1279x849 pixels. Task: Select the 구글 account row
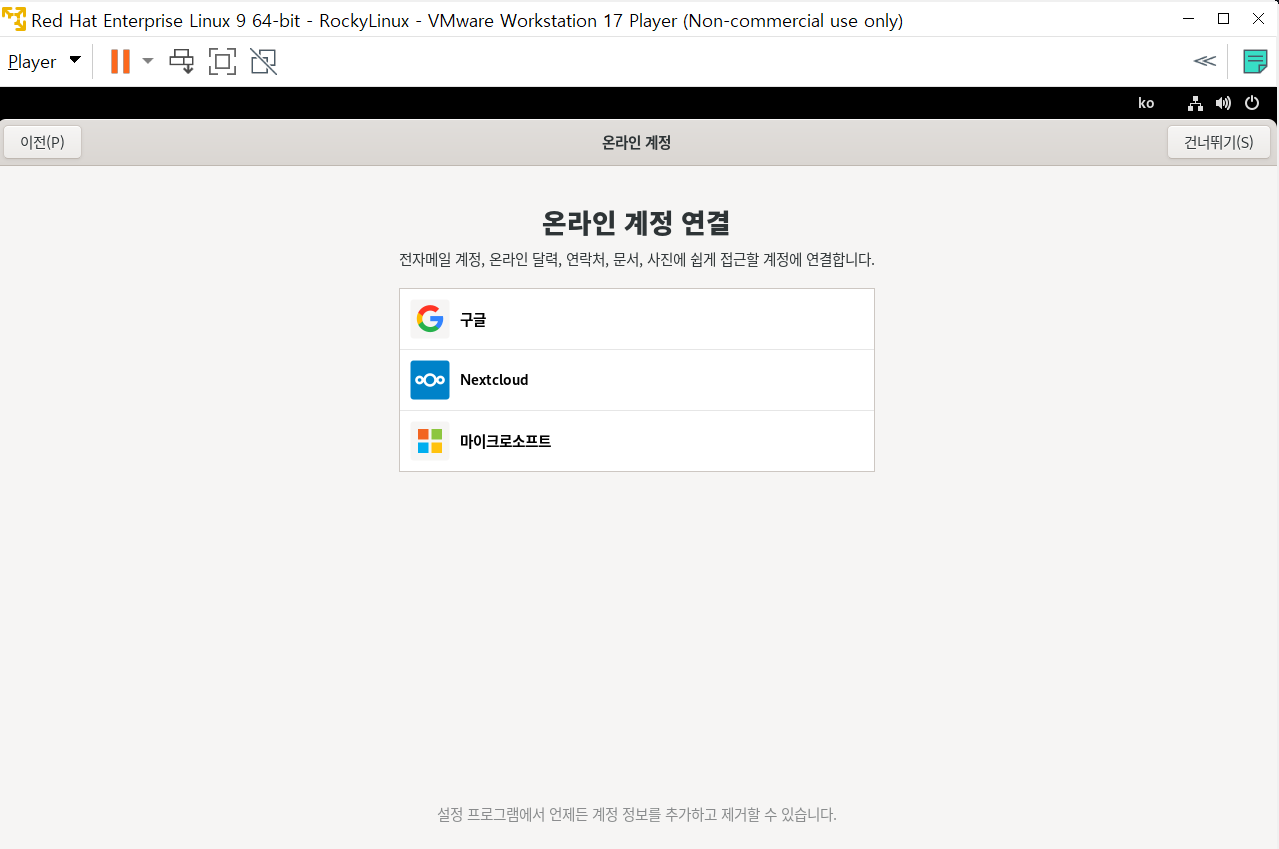[x=637, y=319]
